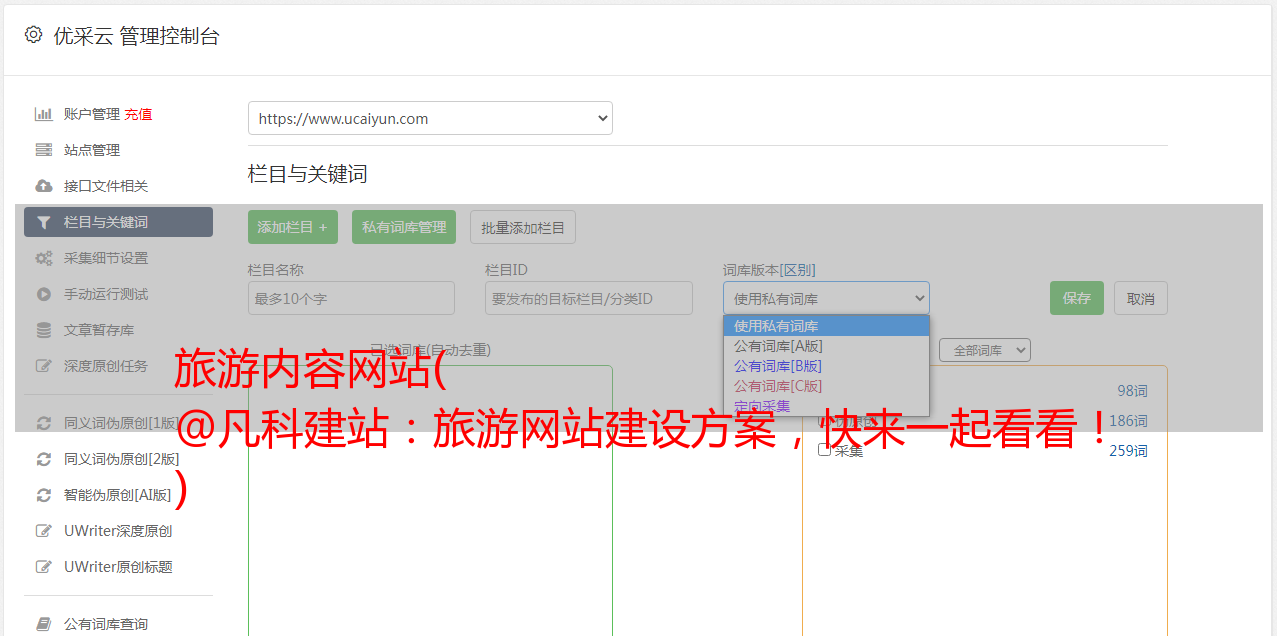Screen dimensions: 1277x636
Task: Click the 186词 count
Action: 1128,421
